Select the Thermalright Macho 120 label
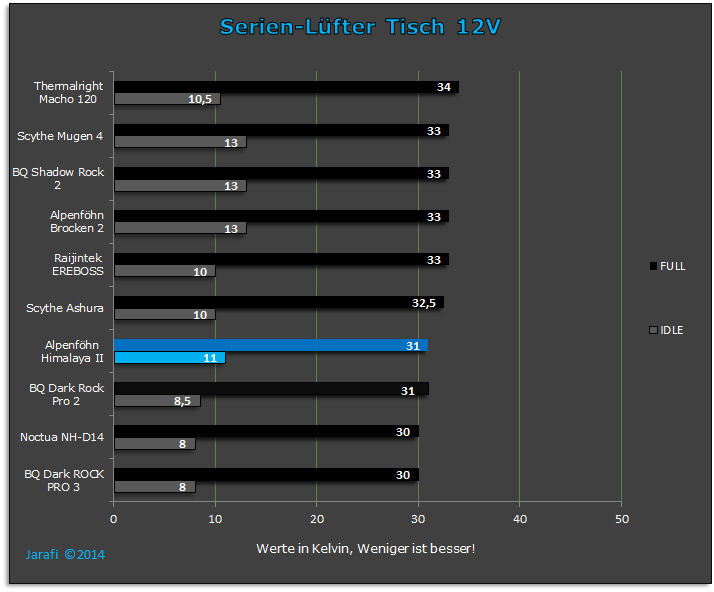The image size is (714, 592). (x=68, y=92)
